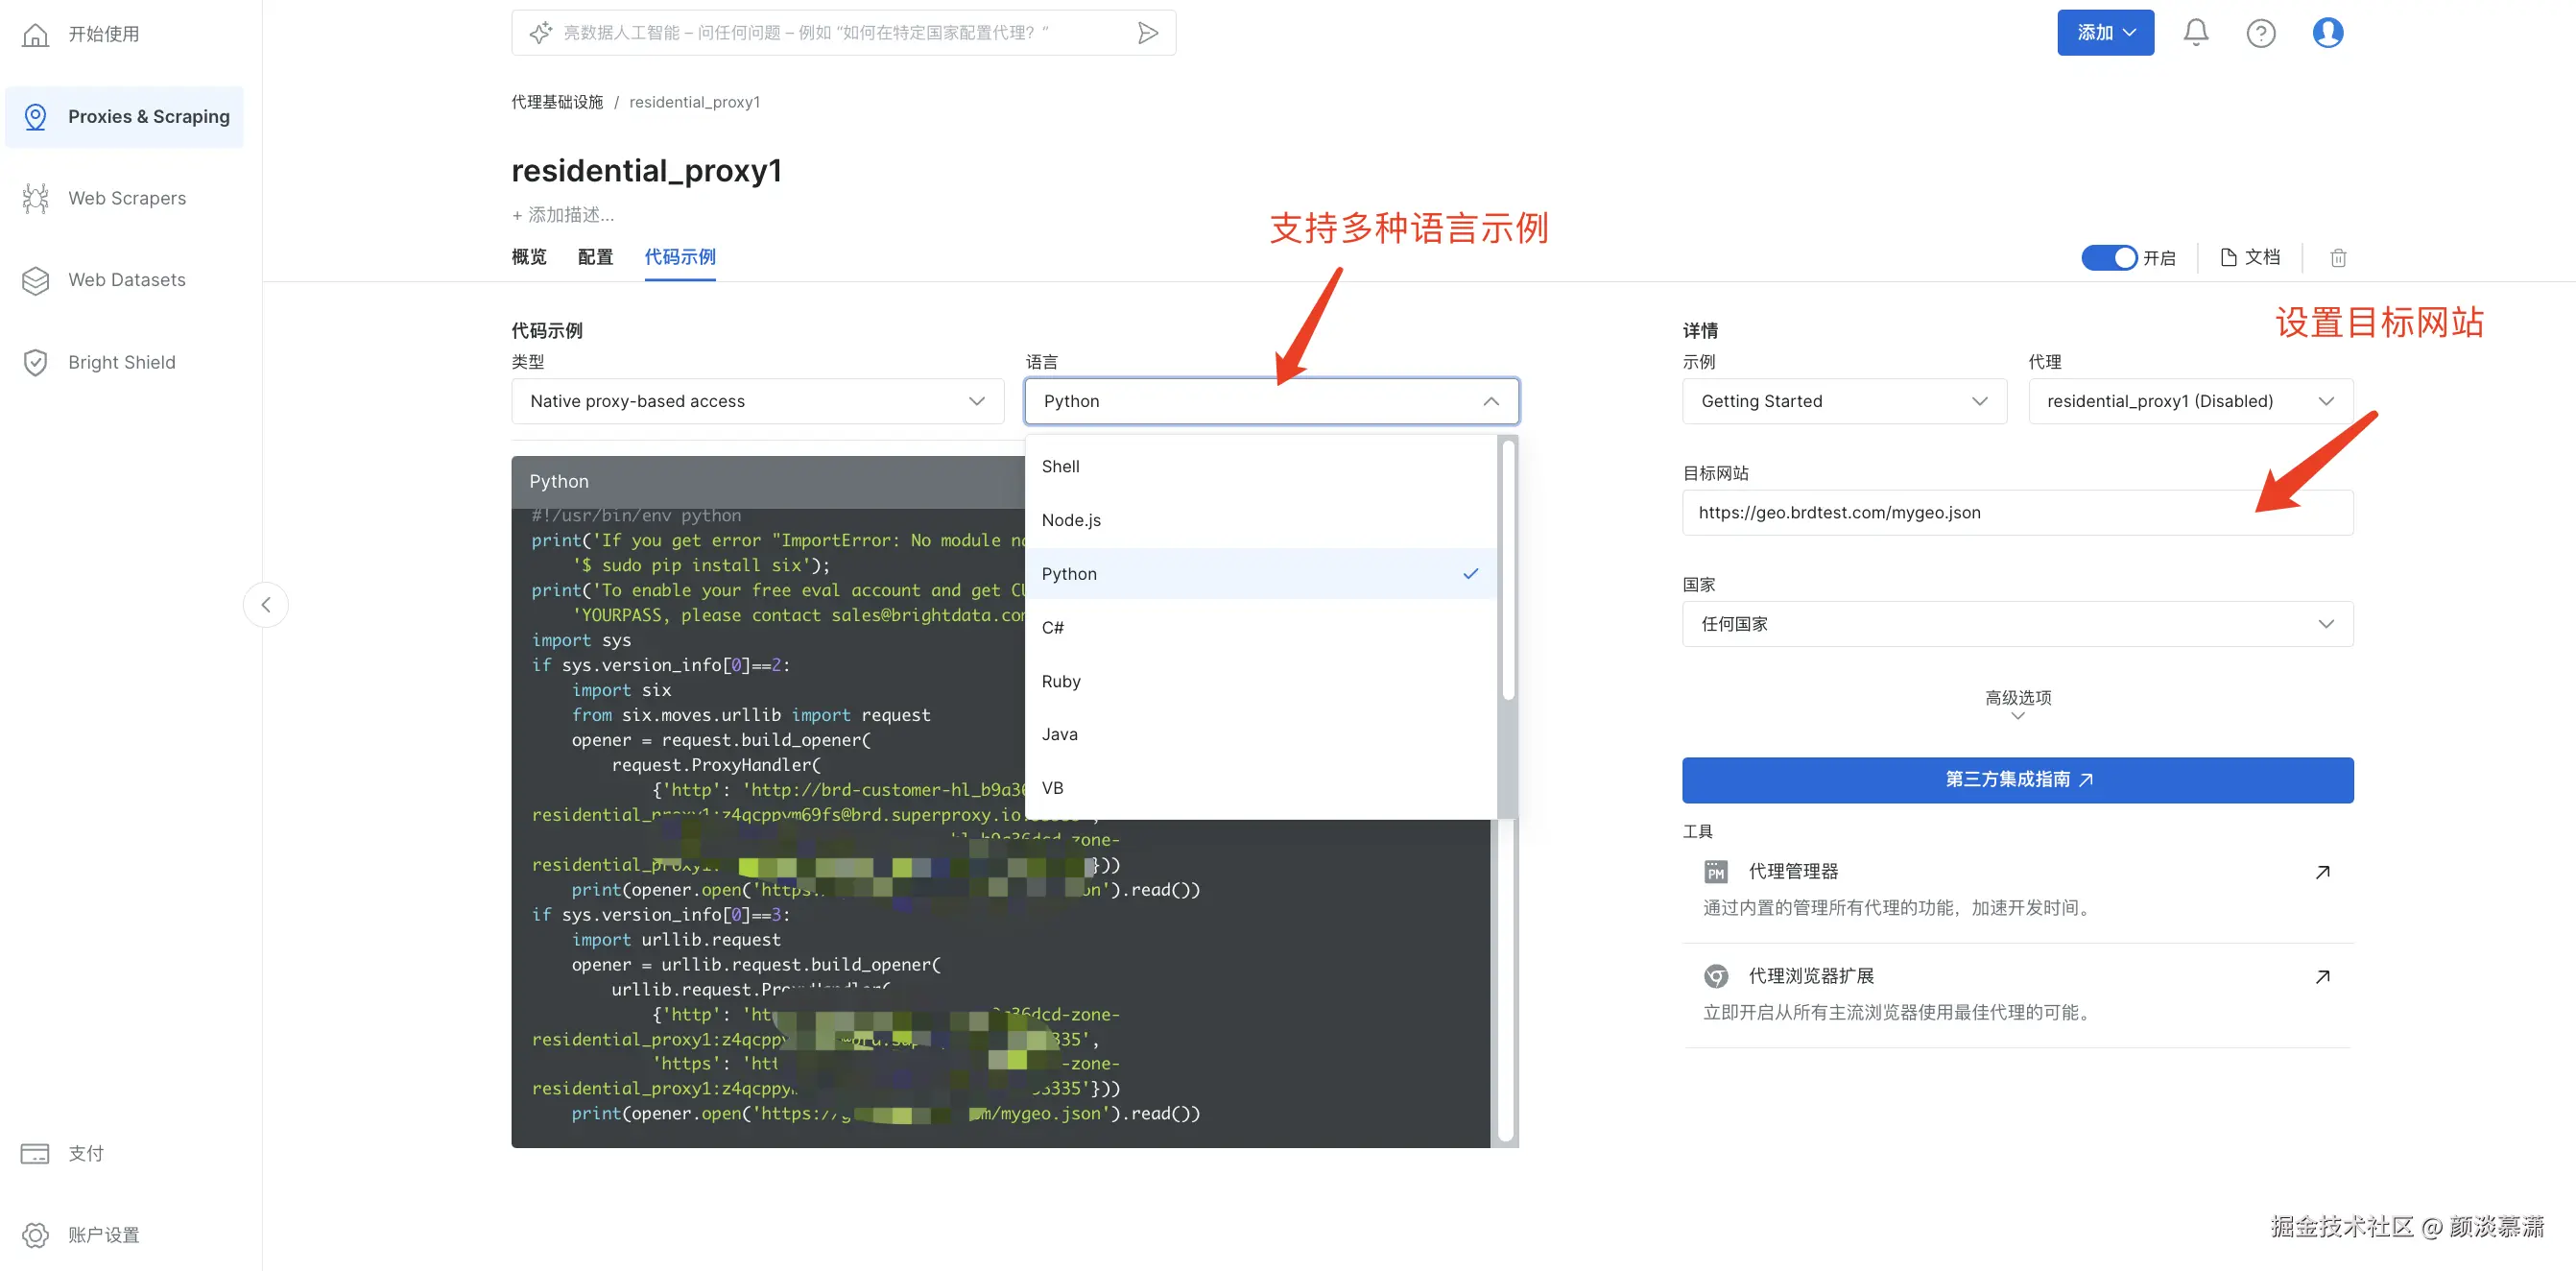Open the help question mark icon
2576x1271 pixels.
coord(2260,33)
